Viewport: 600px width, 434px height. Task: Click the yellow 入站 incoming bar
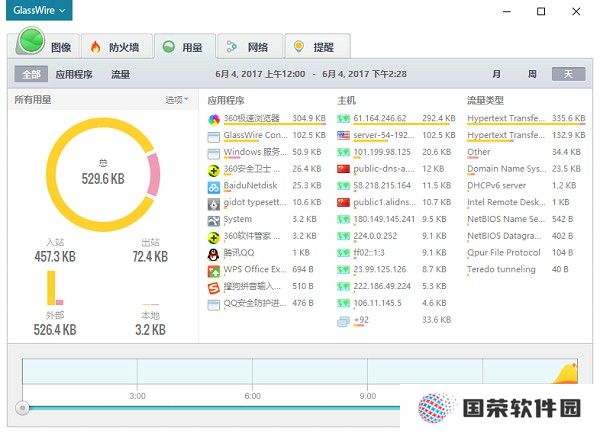[51, 288]
